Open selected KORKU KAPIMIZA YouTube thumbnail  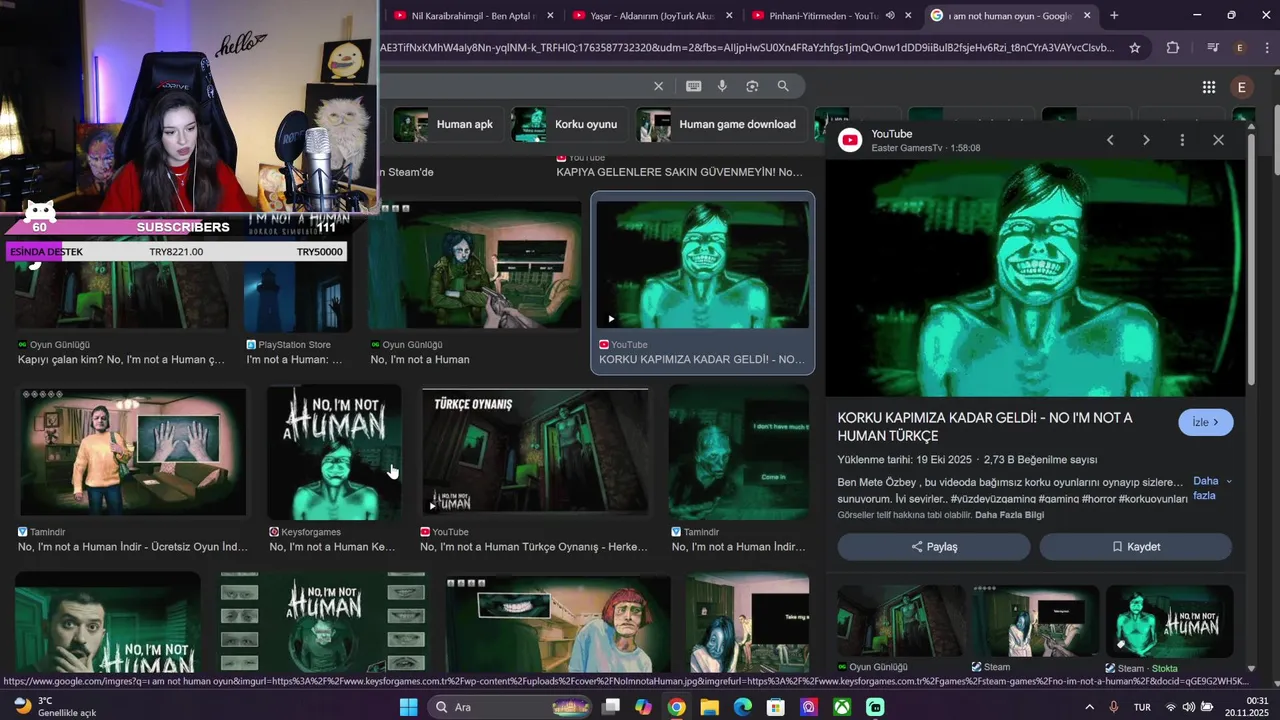tap(703, 265)
